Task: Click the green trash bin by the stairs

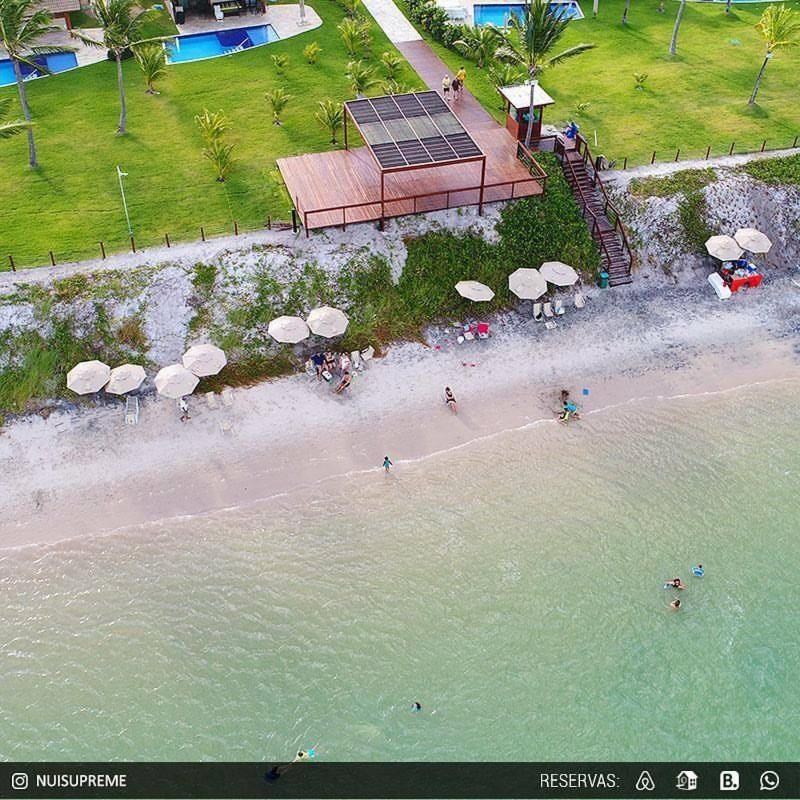Action: [x=603, y=279]
